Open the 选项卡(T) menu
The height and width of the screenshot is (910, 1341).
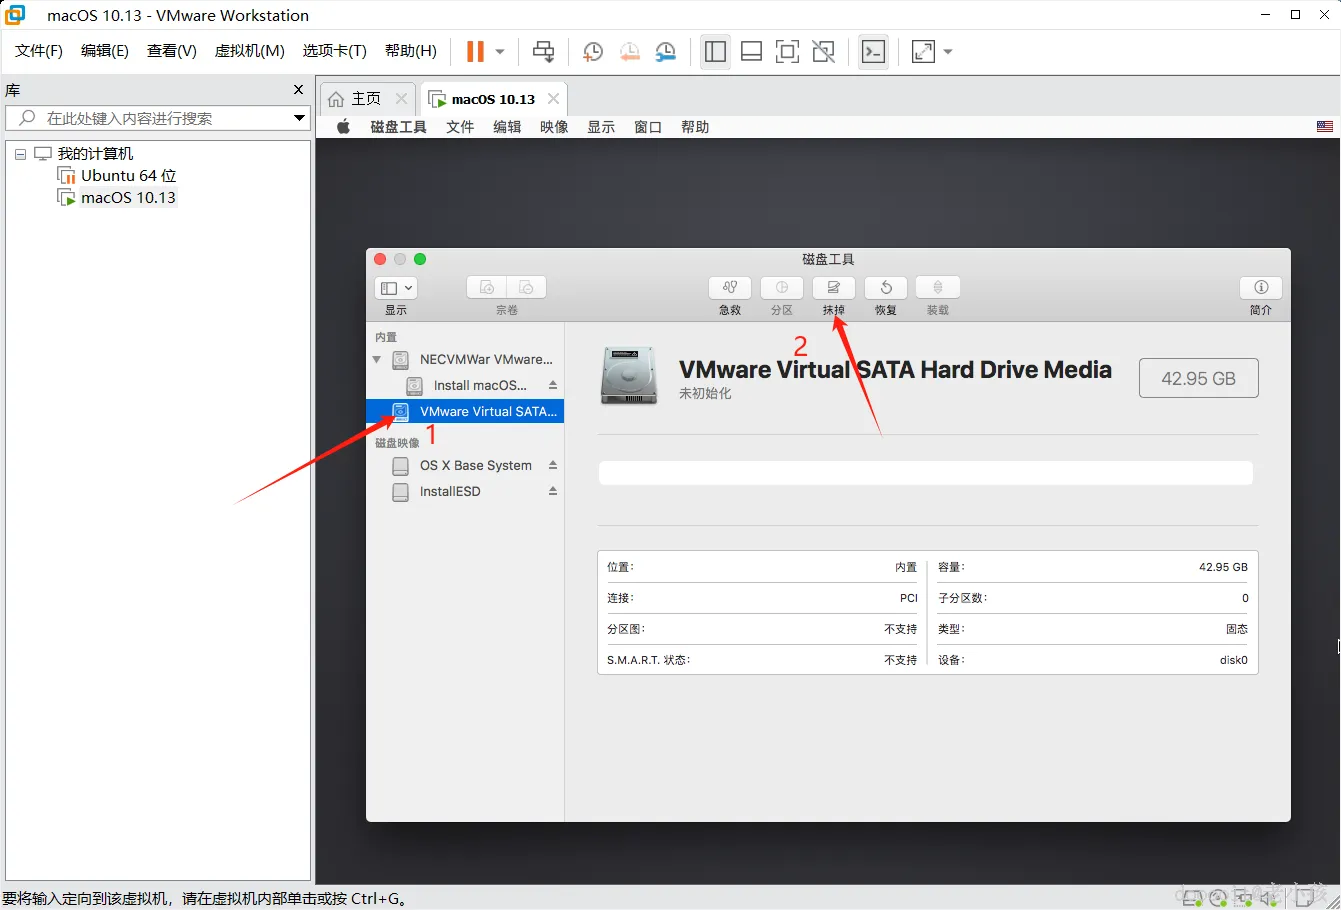tap(335, 51)
